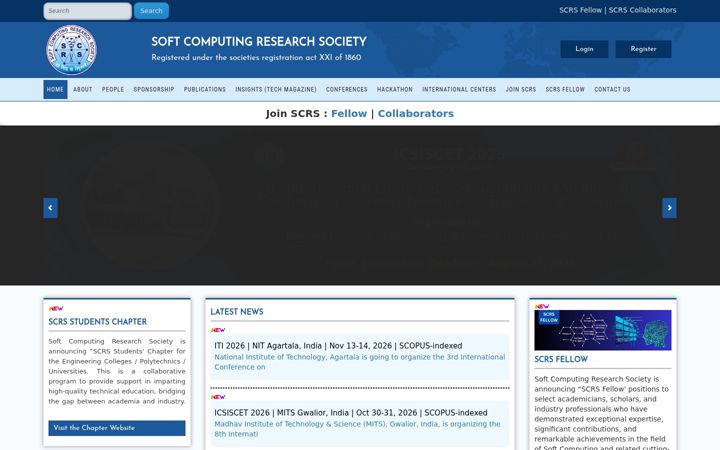Click NEW badge above SCRS Students Chapter

coord(56,308)
